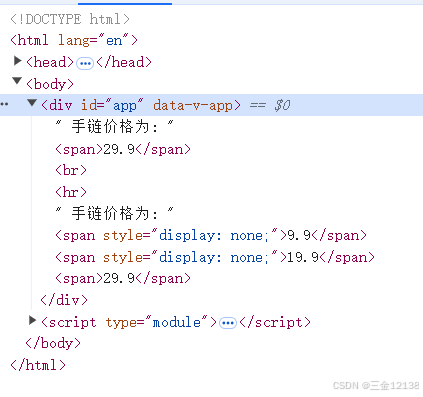
Task: Select the first span containing 29.9
Action: coord(123,149)
